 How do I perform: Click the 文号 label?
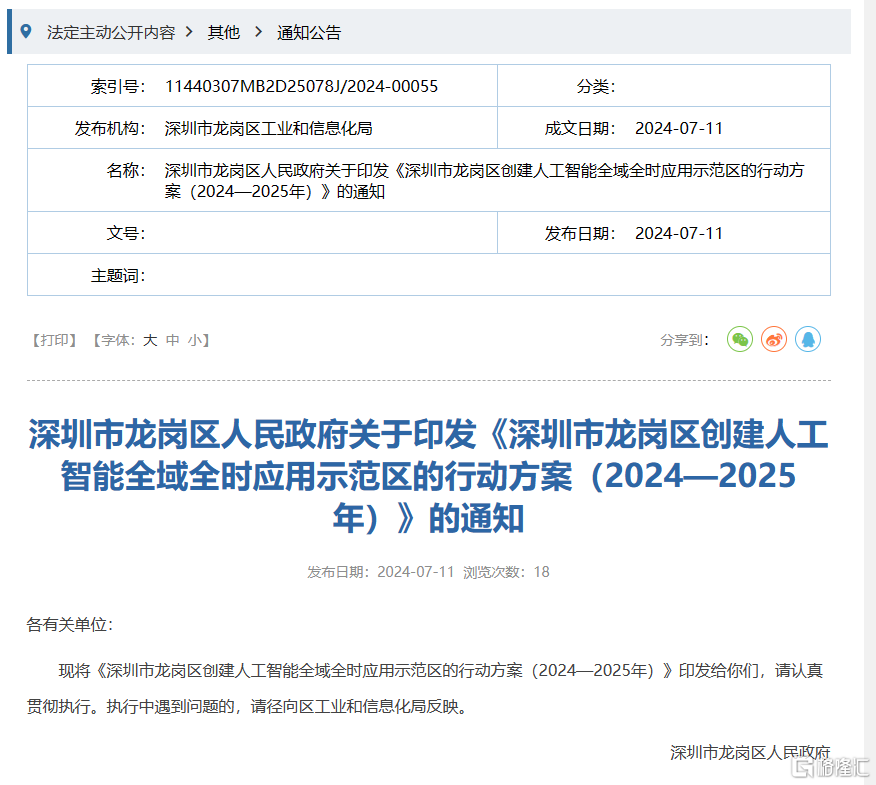pyautogui.click(x=126, y=233)
